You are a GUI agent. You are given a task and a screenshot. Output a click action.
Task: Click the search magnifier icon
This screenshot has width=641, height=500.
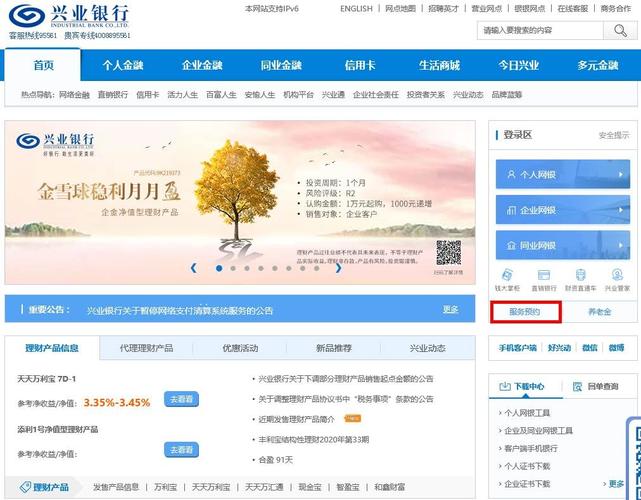(x=620, y=30)
